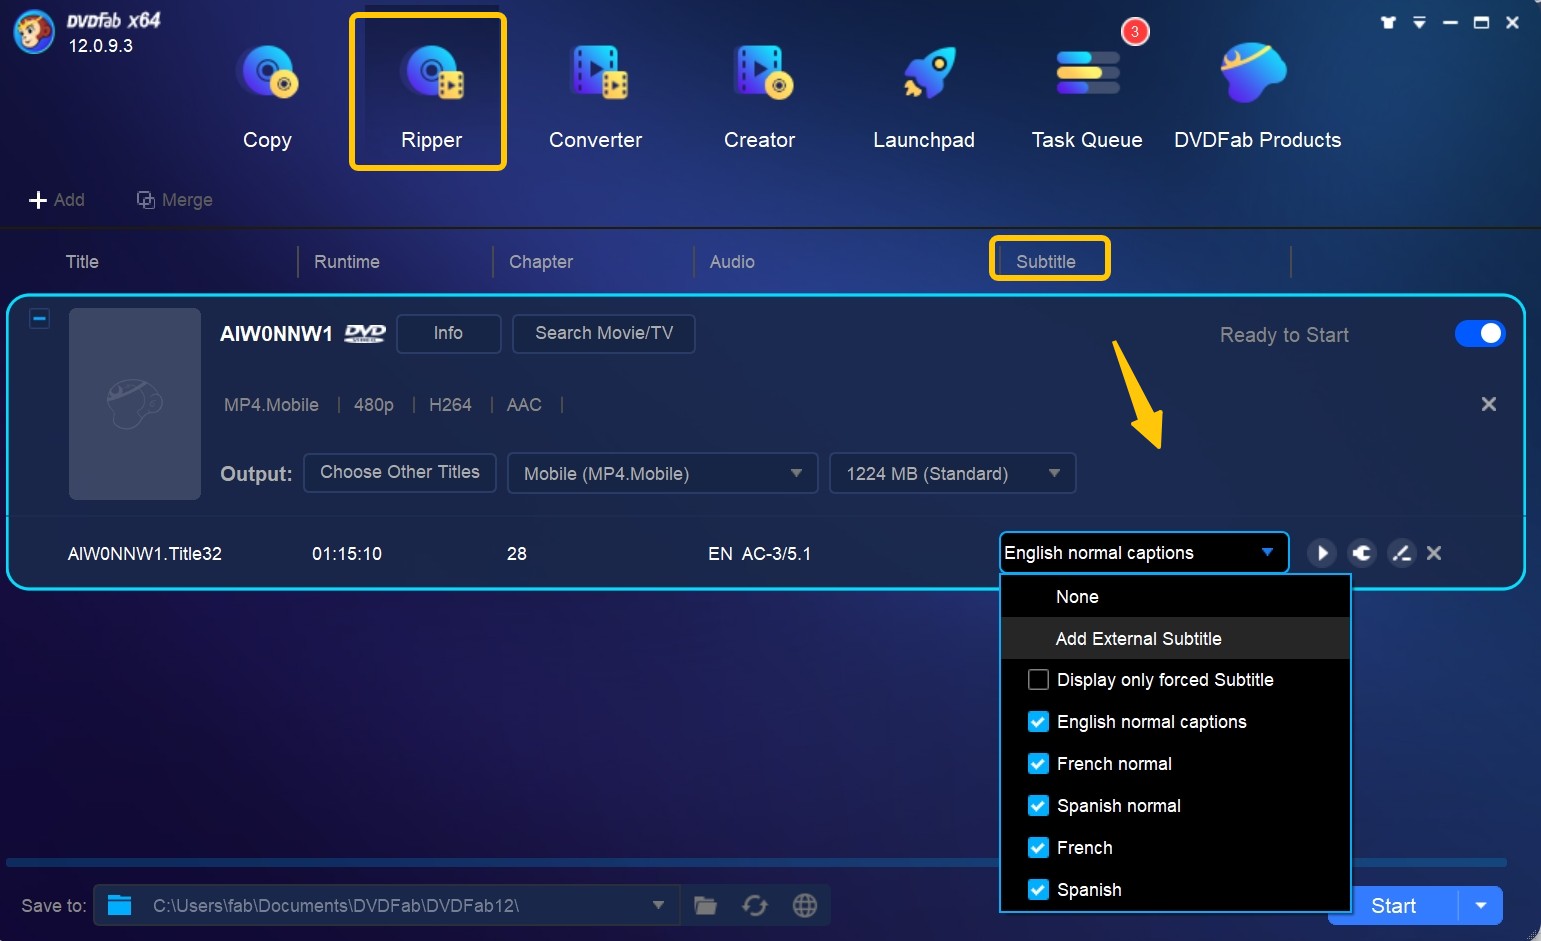Open the Launchpad rocket icon
This screenshot has width=1541, height=941.
coord(929,73)
